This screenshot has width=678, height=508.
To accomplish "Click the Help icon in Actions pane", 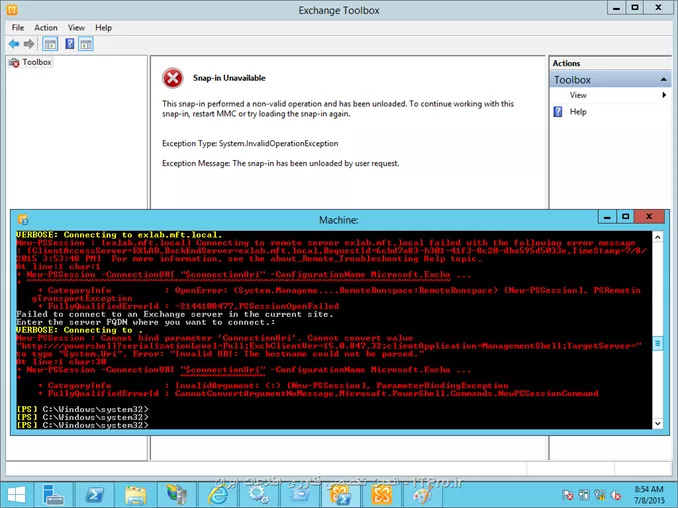I will [x=558, y=112].
